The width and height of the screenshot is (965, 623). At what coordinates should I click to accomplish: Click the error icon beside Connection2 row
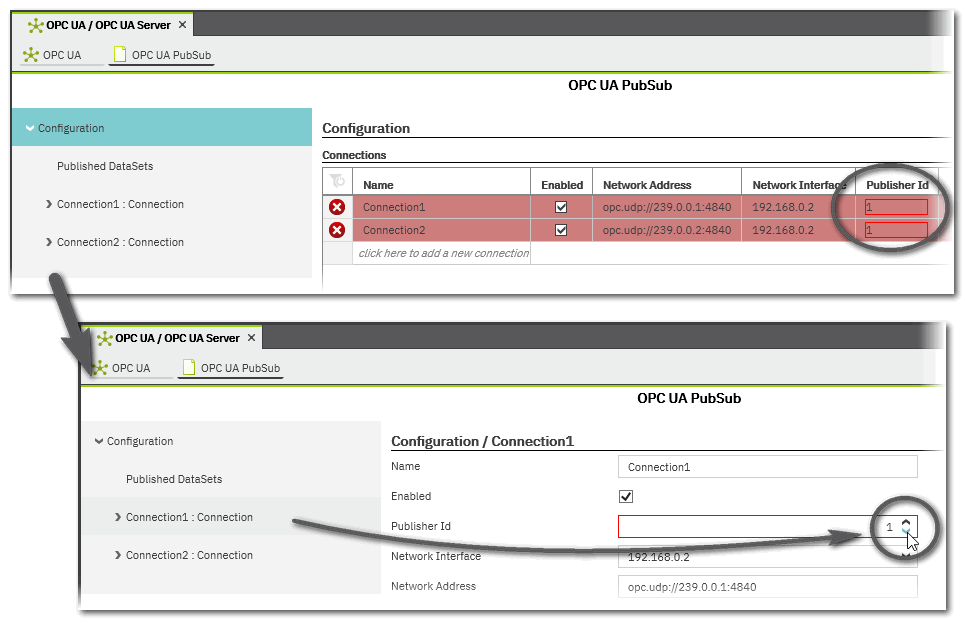coord(337,230)
